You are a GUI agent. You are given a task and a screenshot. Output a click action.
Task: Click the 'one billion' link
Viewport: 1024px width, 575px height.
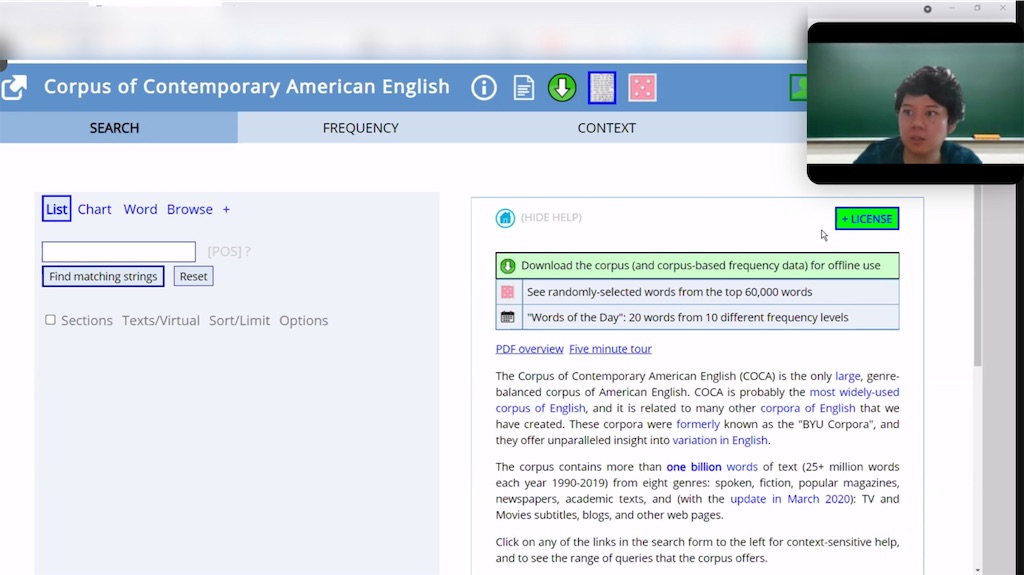click(x=694, y=467)
